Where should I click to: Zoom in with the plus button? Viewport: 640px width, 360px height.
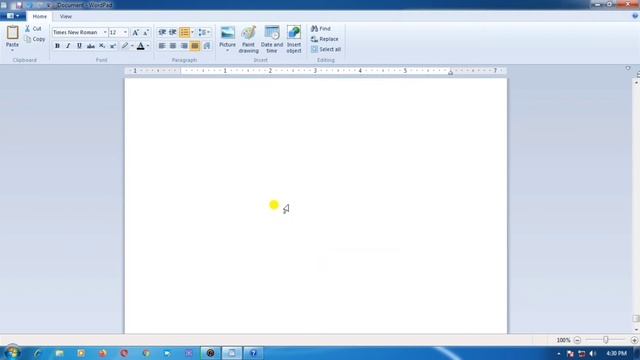[634, 340]
